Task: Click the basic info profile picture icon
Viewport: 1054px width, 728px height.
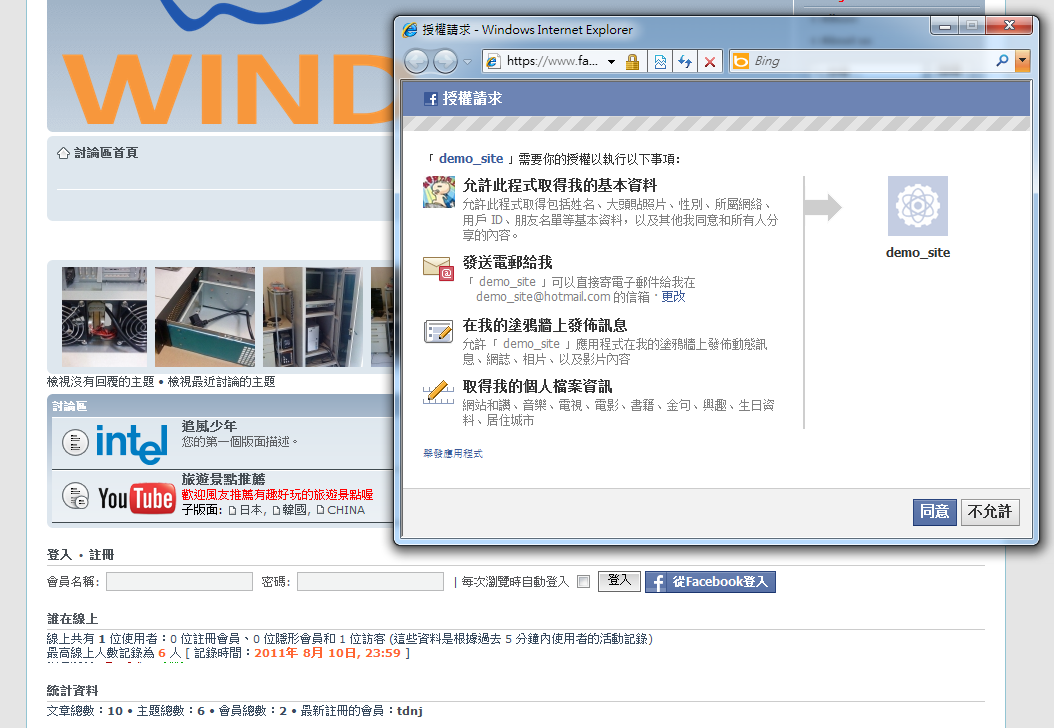Action: click(x=439, y=192)
